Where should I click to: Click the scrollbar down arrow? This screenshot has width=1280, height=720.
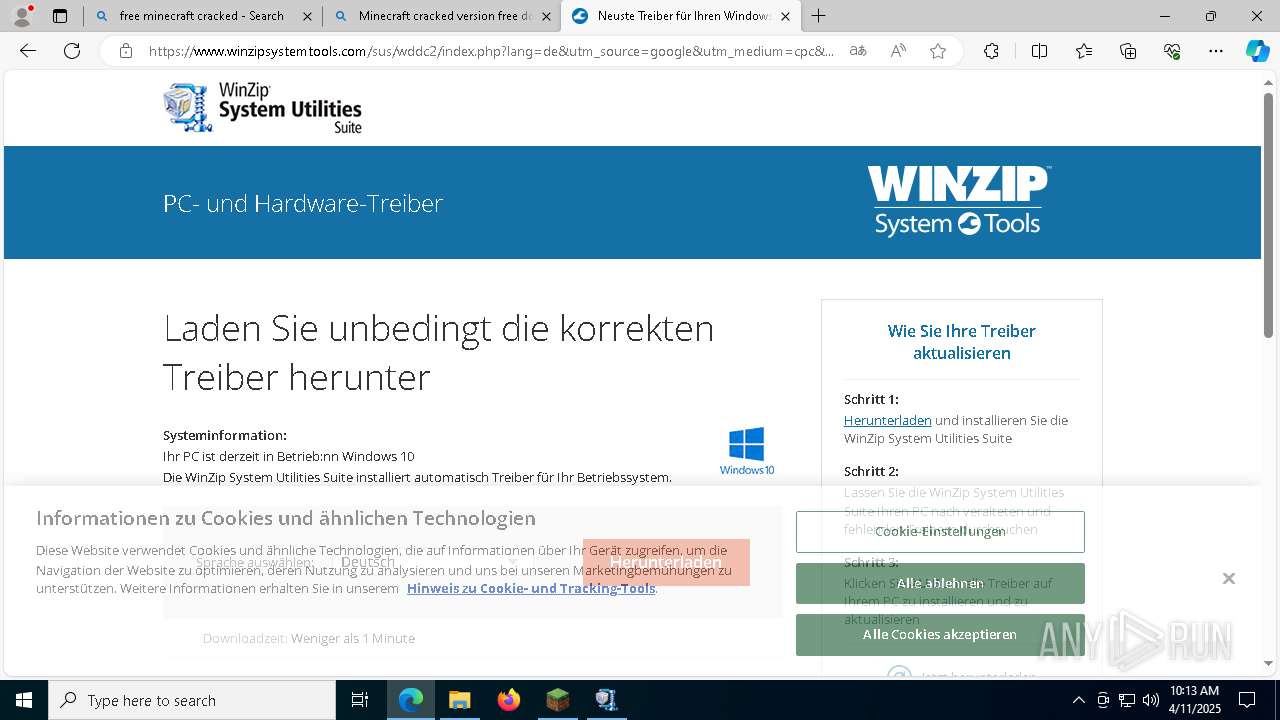1269,663
